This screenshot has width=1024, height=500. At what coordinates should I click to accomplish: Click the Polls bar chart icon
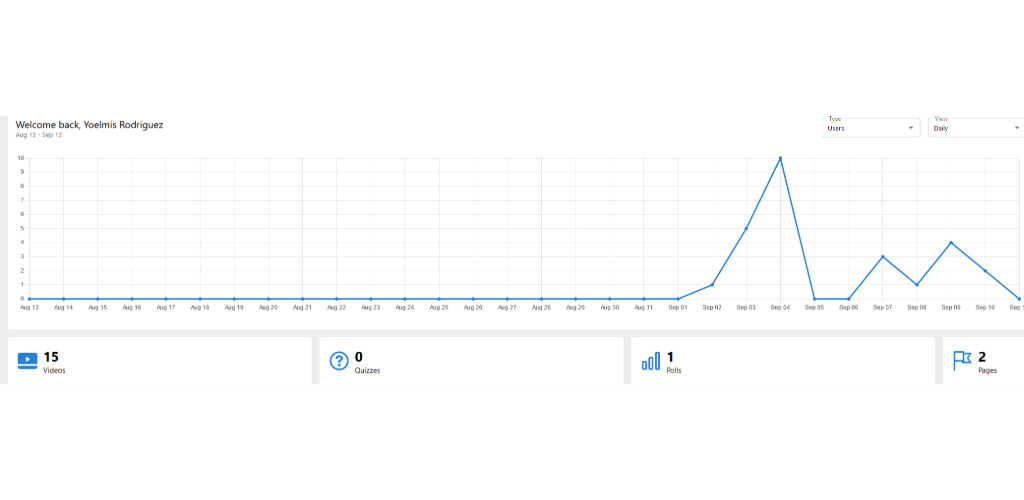coord(650,361)
